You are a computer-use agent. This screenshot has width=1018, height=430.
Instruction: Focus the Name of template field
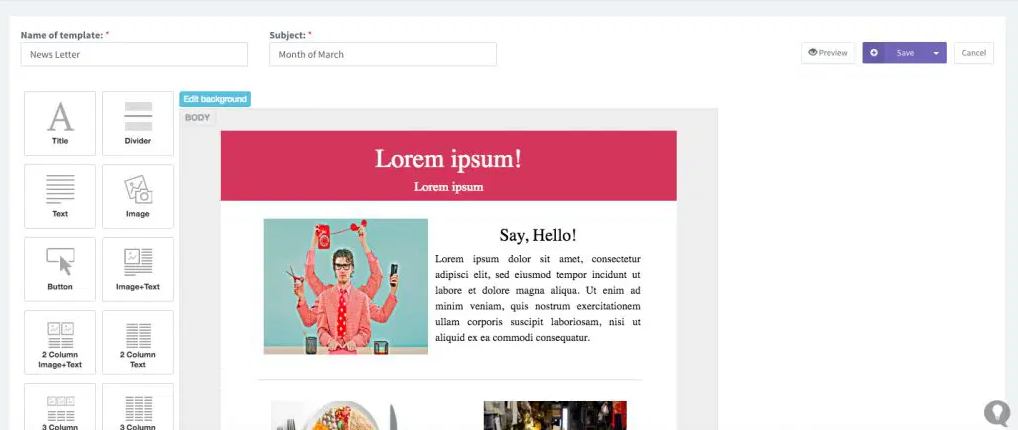point(134,55)
